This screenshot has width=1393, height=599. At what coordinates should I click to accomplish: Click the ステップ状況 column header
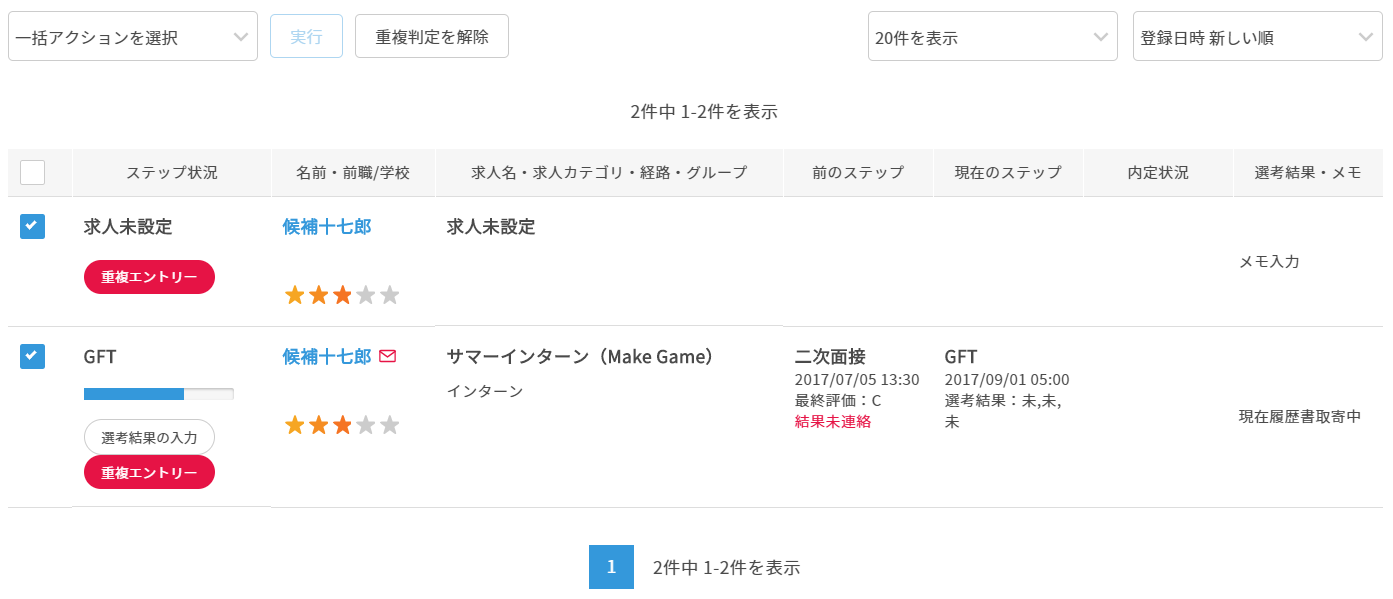click(x=172, y=172)
